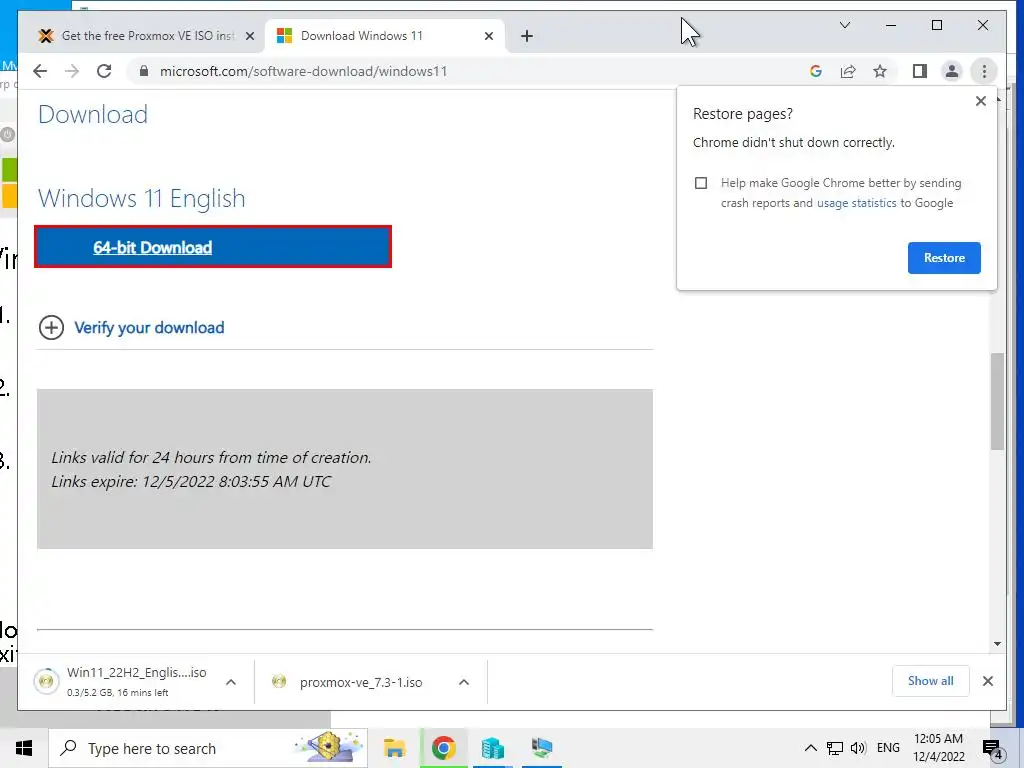
Task: Close the Proxmox VE ISO tab
Action: (x=249, y=36)
